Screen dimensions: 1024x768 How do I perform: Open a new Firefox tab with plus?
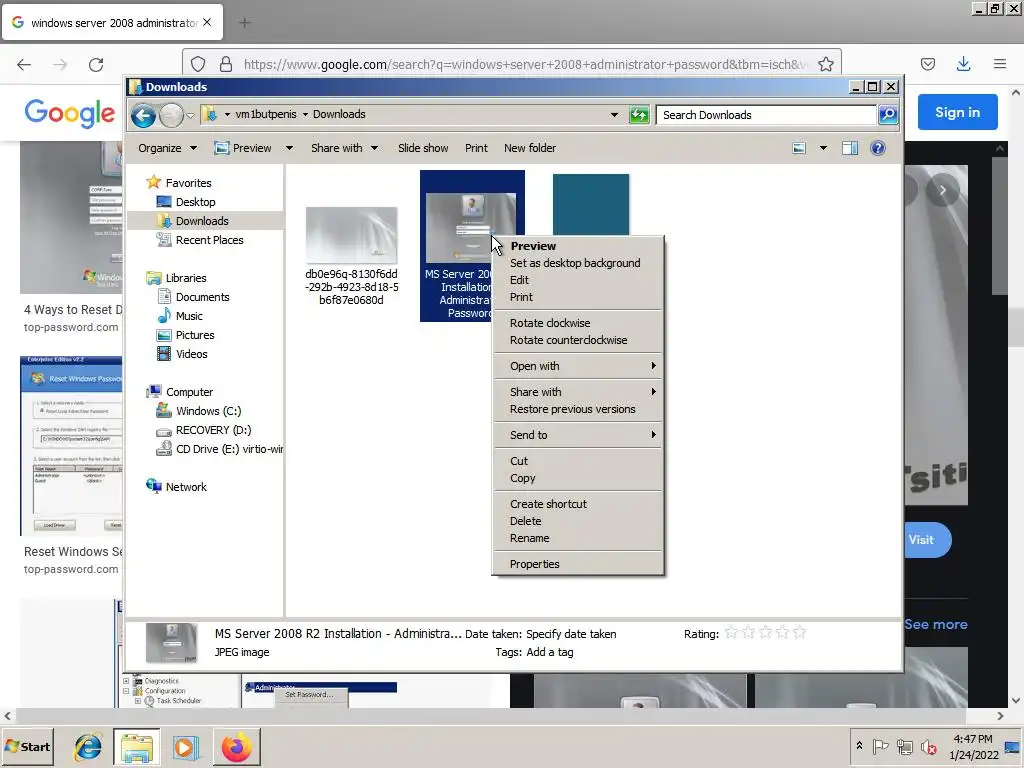[245, 23]
